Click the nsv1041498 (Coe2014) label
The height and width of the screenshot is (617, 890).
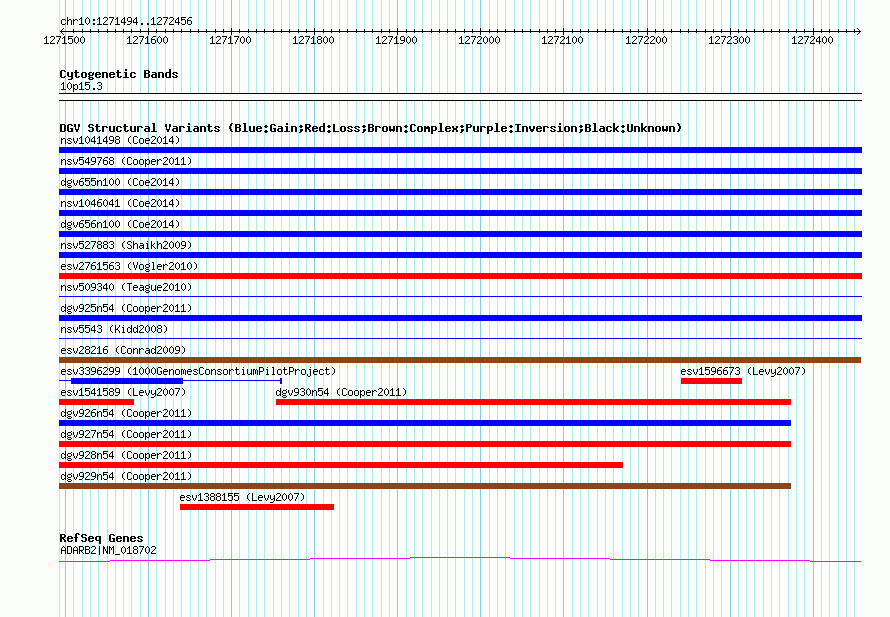[120, 140]
